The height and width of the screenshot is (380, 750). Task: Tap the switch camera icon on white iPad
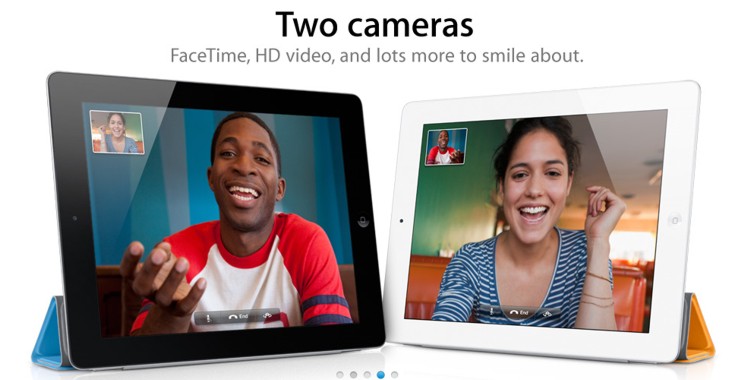coord(547,313)
